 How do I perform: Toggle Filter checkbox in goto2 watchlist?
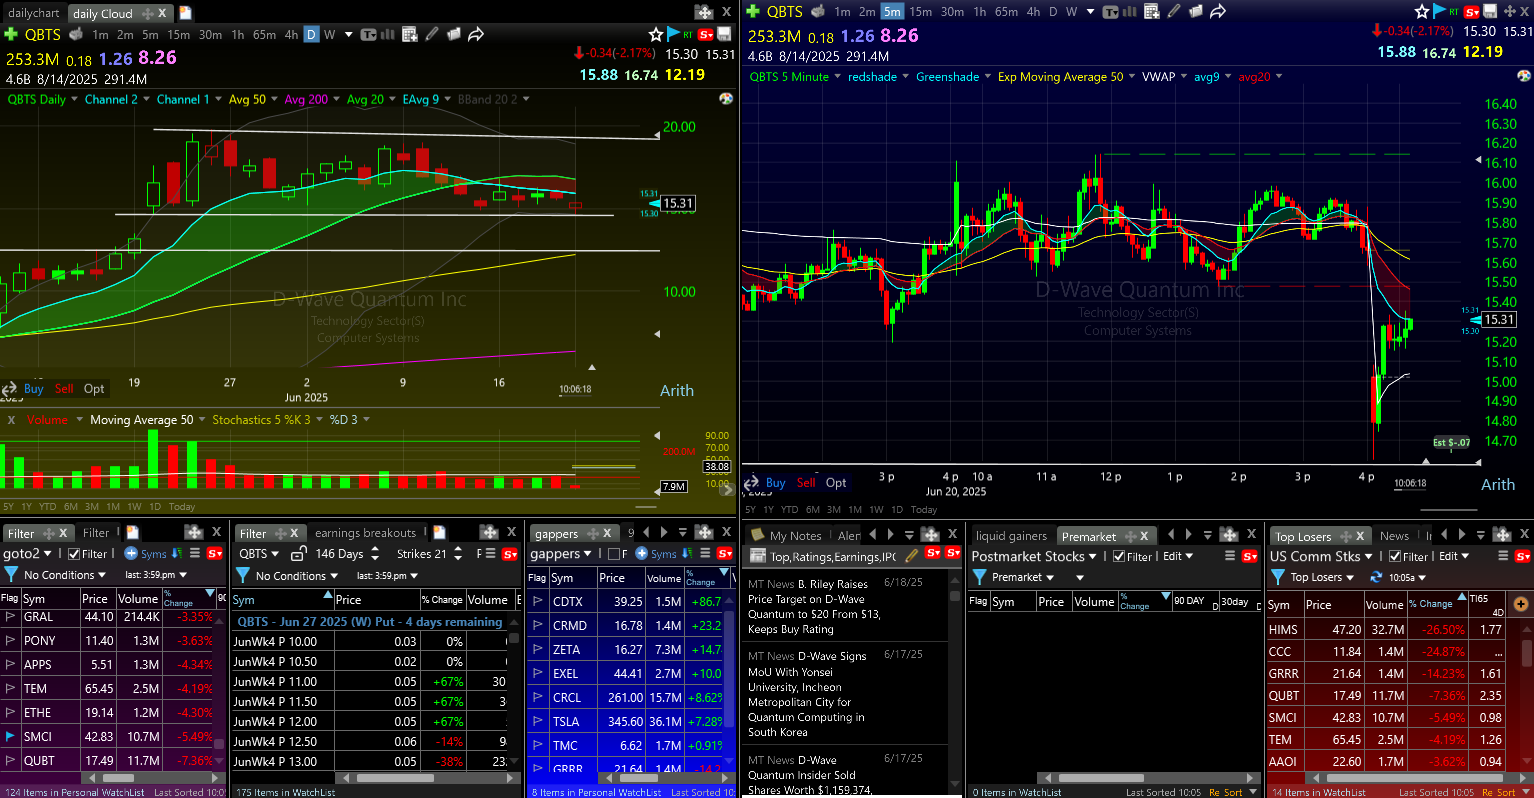click(x=74, y=554)
